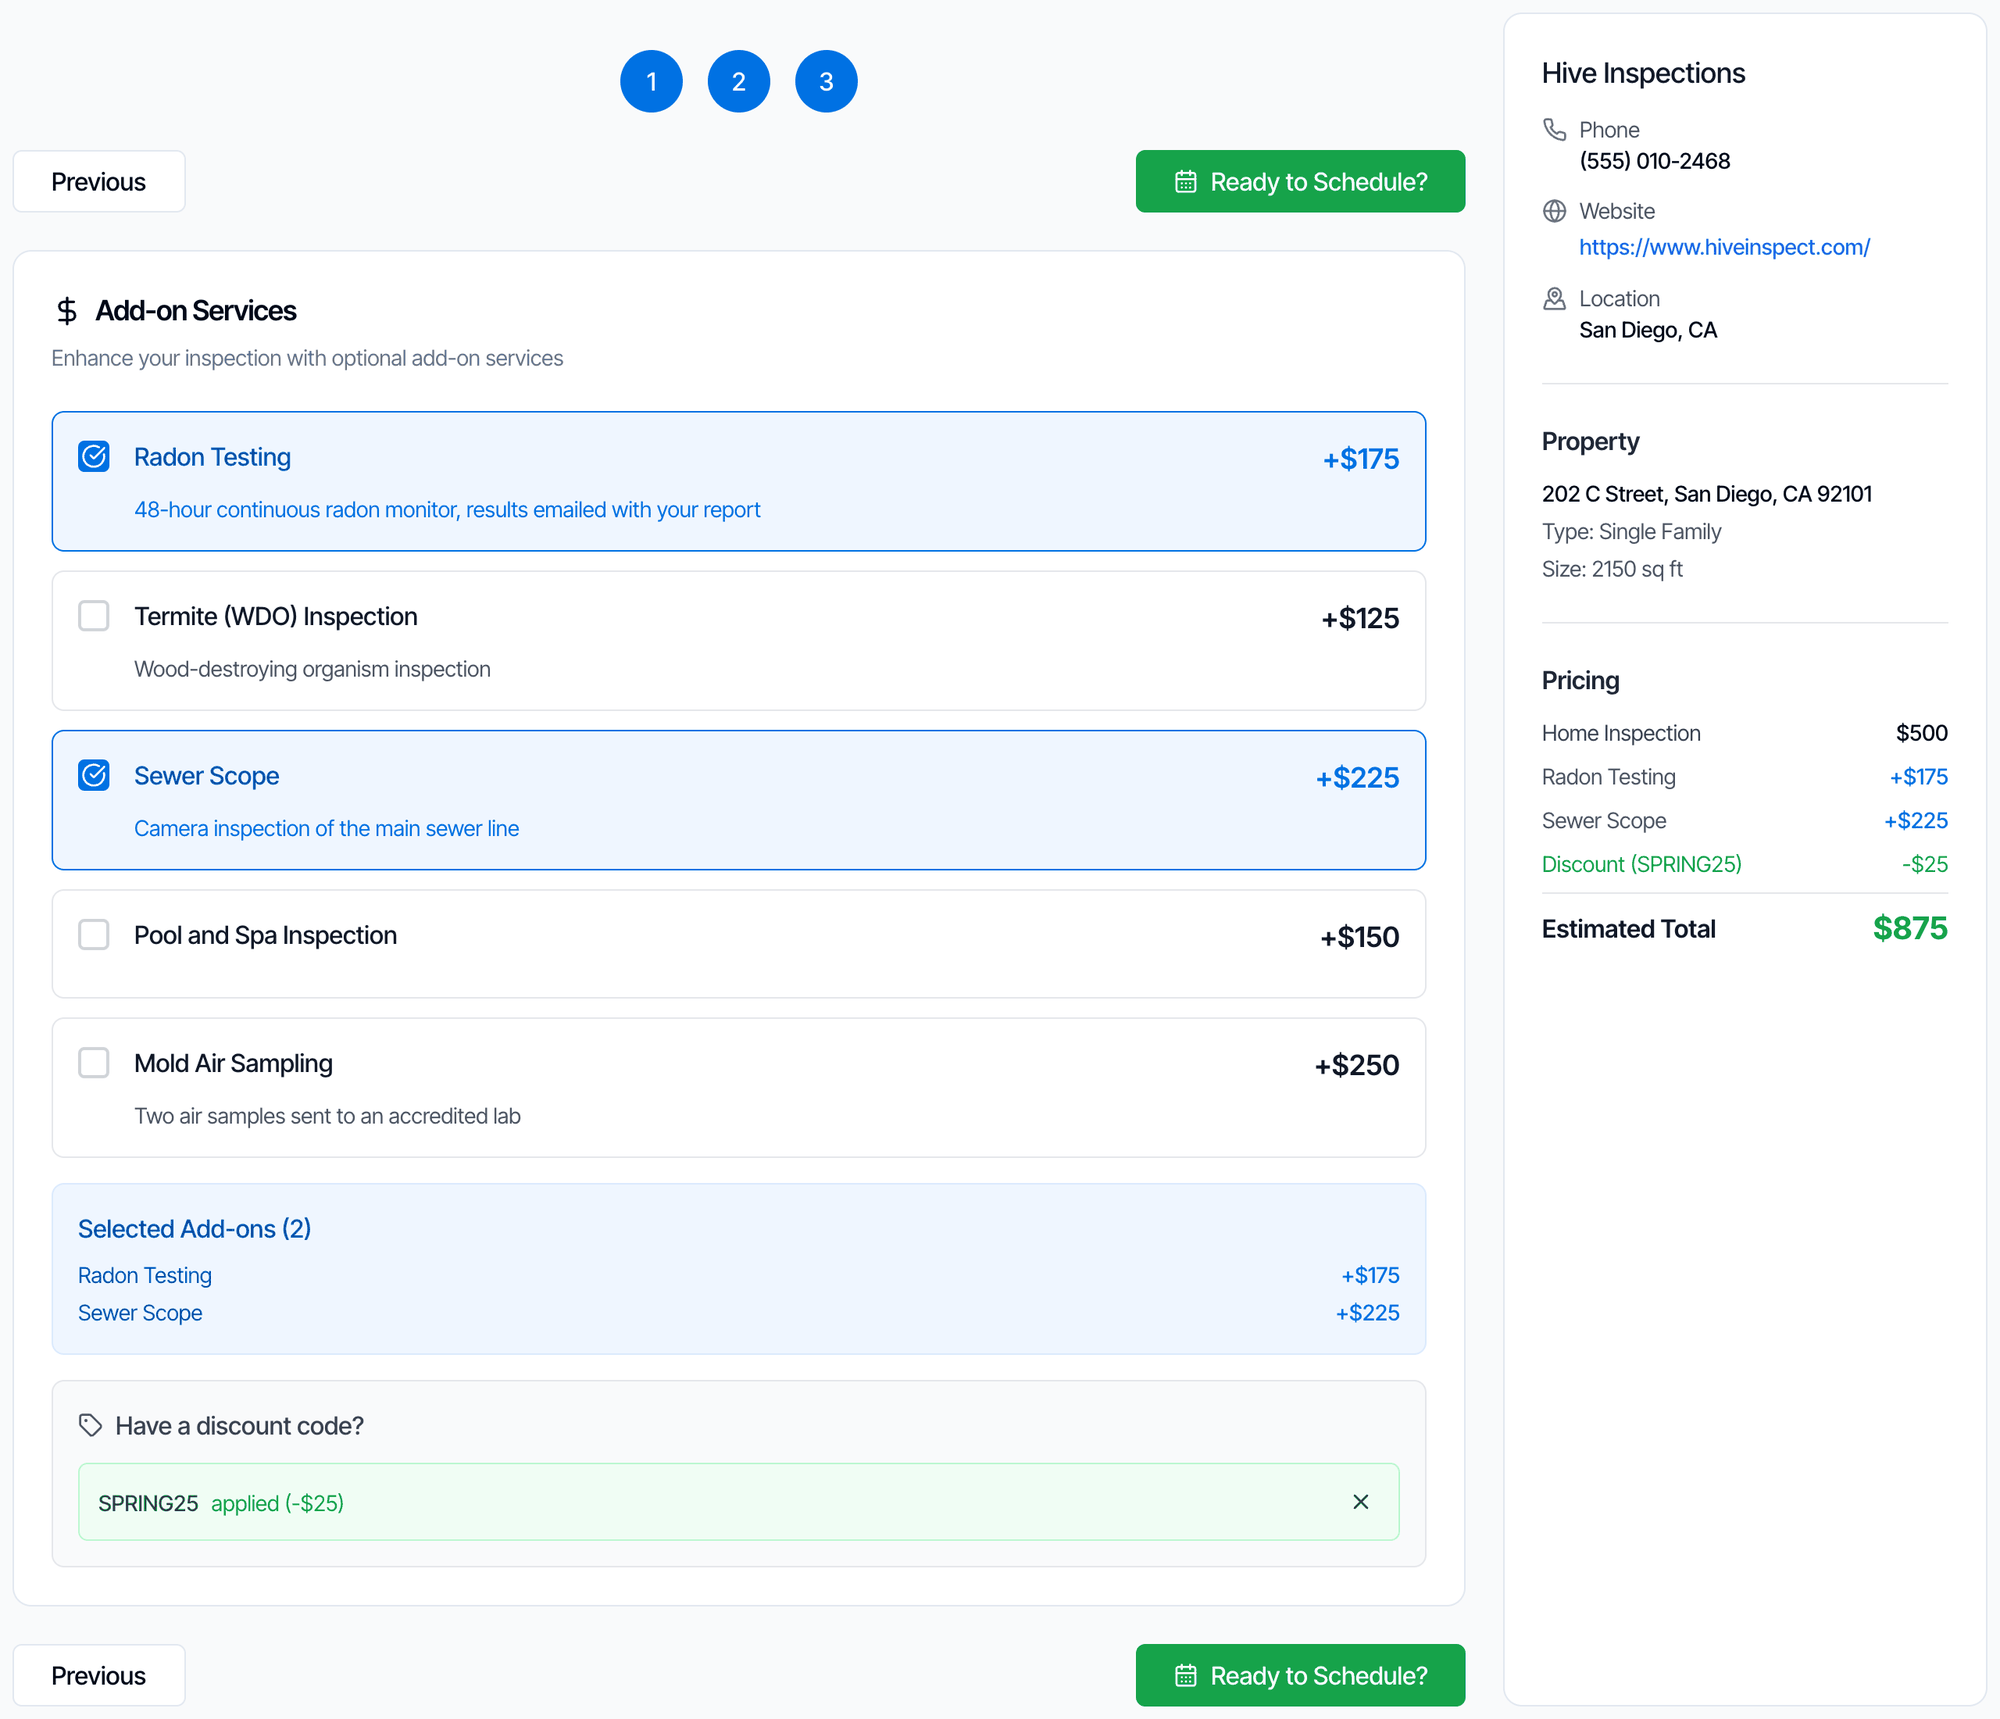Click the bottom Ready to Schedule button
2000x1719 pixels.
pyautogui.click(x=1300, y=1675)
